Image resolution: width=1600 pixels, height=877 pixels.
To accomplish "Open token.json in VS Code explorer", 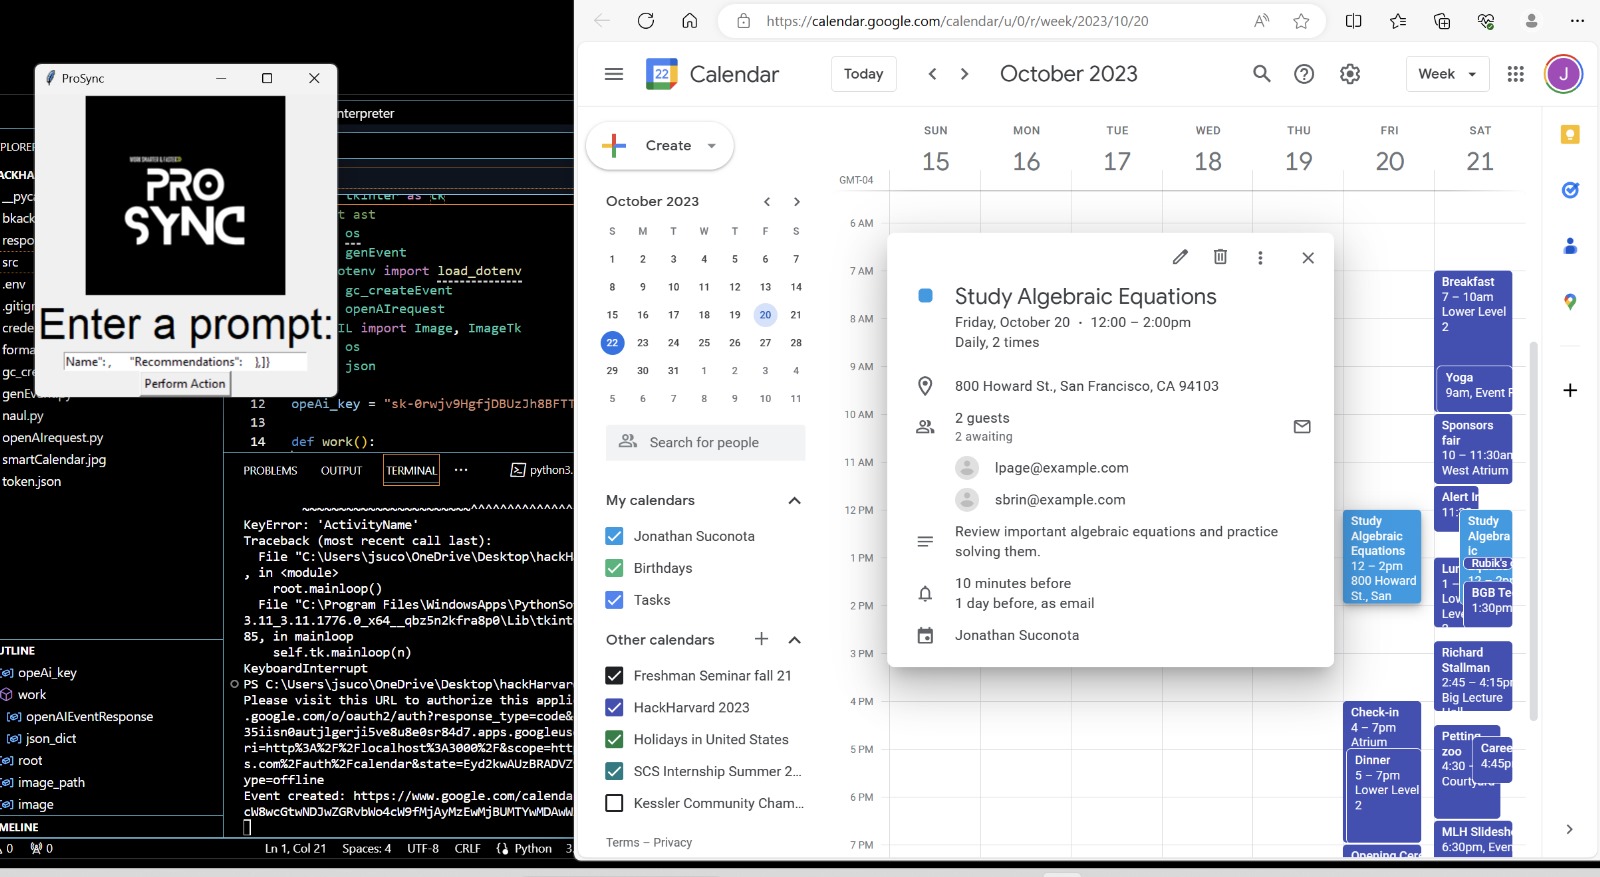I will [32, 482].
